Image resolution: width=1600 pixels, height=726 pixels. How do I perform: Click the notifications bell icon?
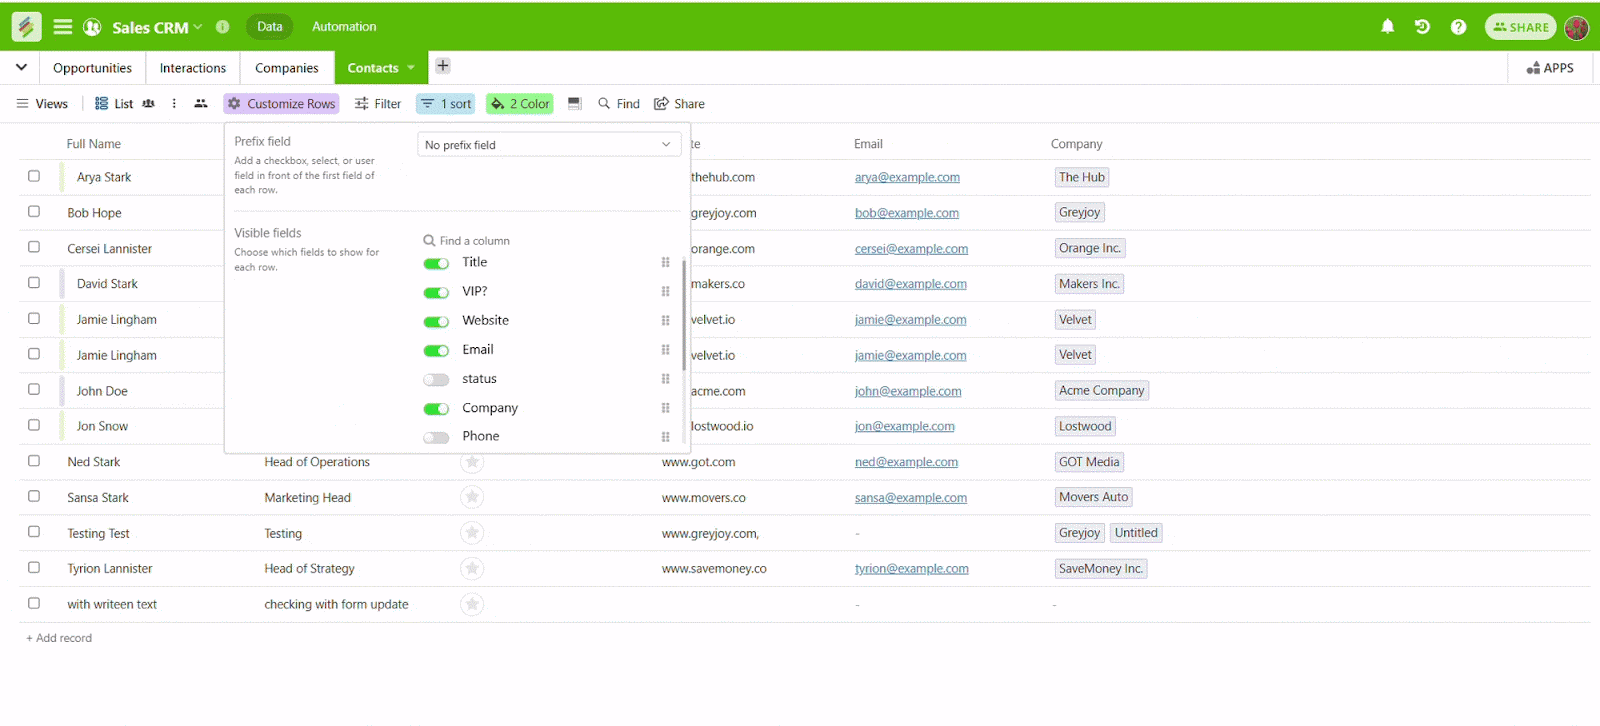tap(1387, 27)
